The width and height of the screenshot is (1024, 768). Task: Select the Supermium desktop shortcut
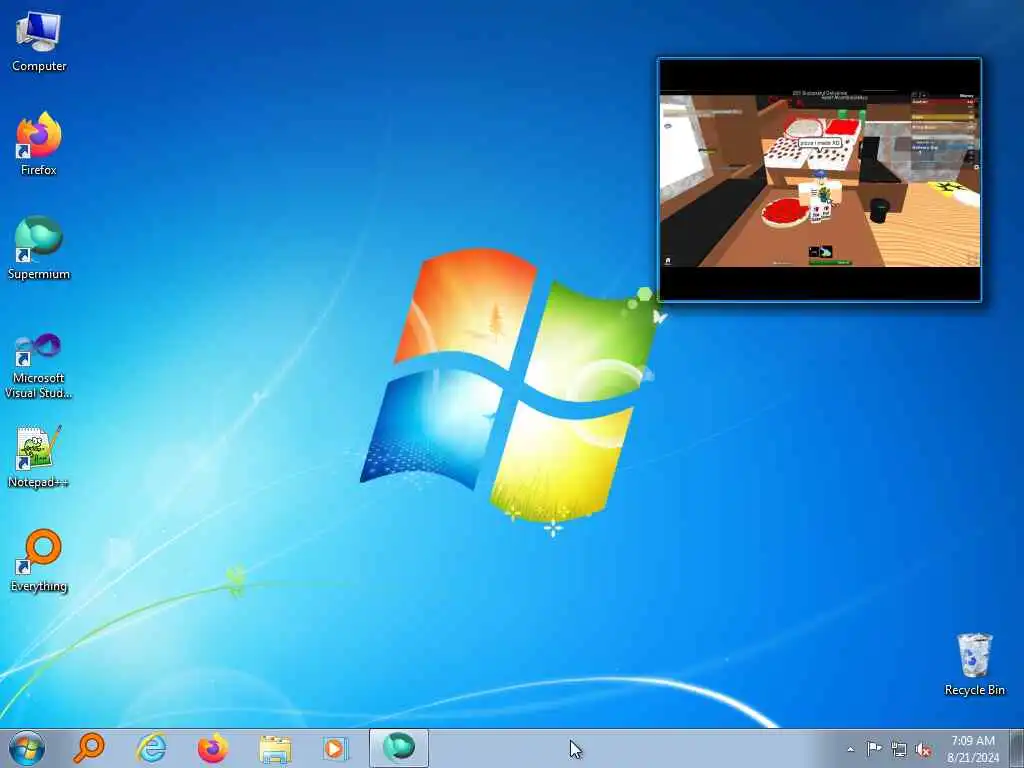coord(39,248)
